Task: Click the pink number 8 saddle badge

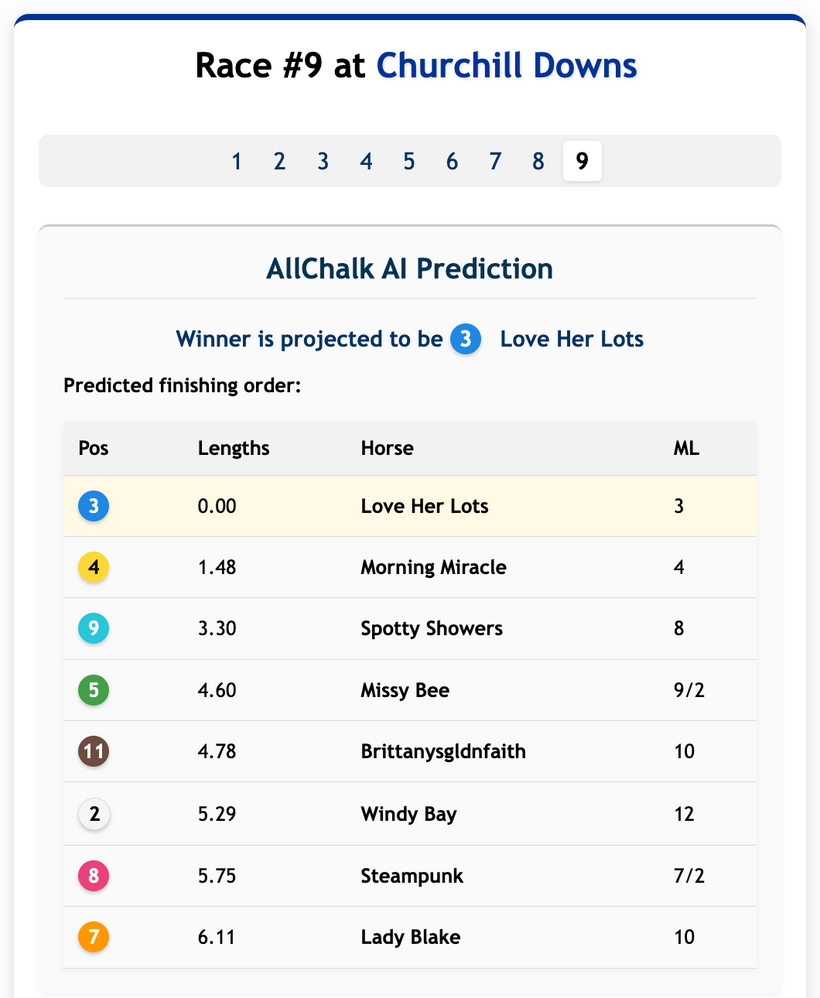Action: click(94, 876)
